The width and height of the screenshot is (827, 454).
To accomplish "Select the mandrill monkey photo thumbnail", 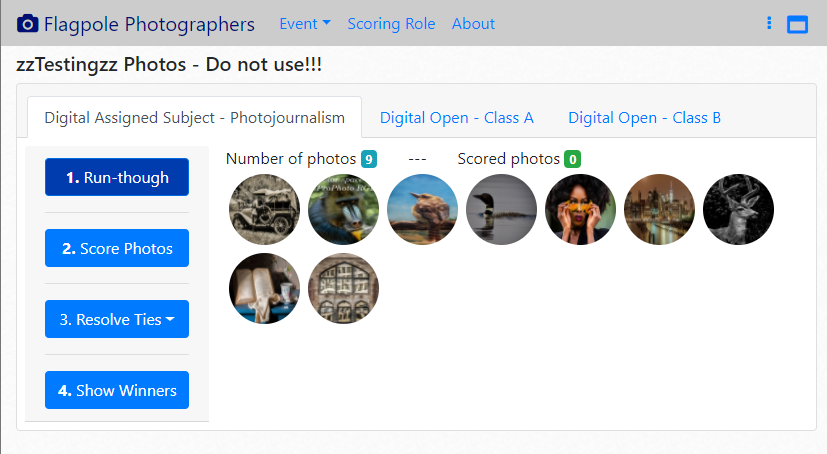I will [343, 209].
